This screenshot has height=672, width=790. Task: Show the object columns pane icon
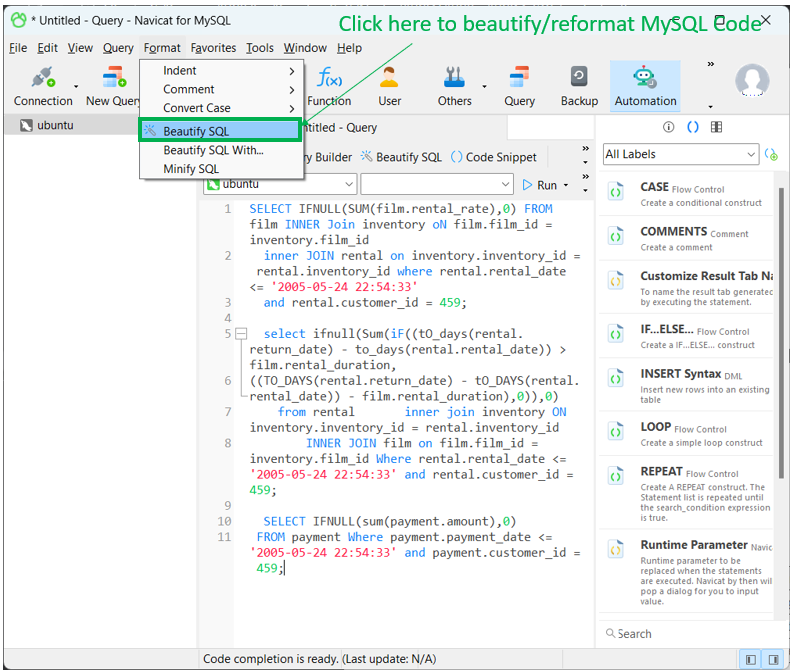716,127
